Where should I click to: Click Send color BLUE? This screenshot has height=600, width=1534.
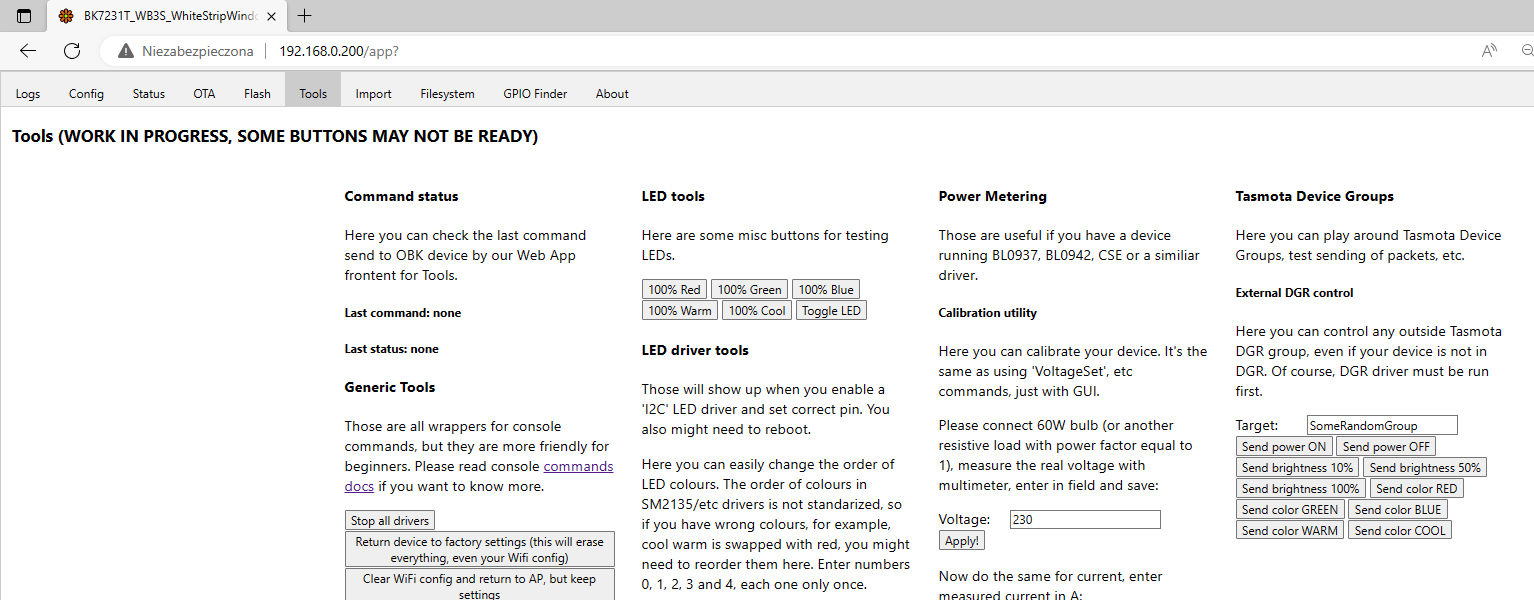1398,509
